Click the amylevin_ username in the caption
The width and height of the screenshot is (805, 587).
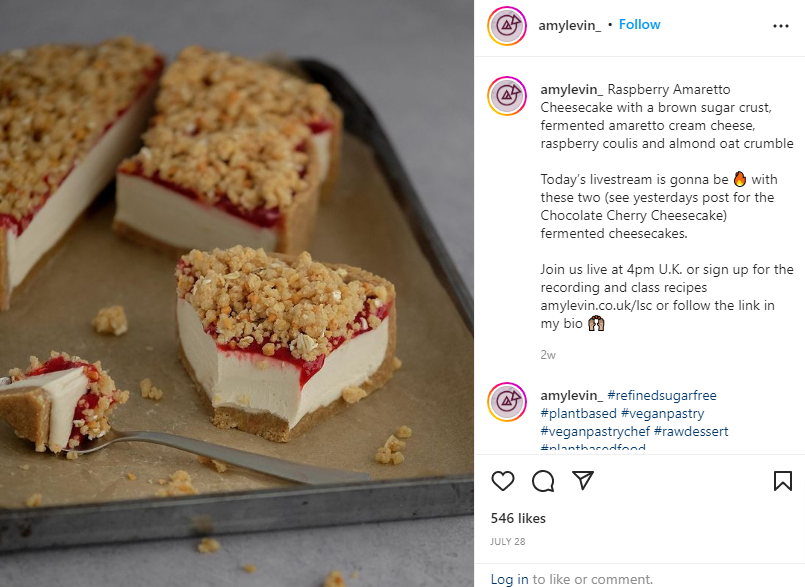(571, 89)
